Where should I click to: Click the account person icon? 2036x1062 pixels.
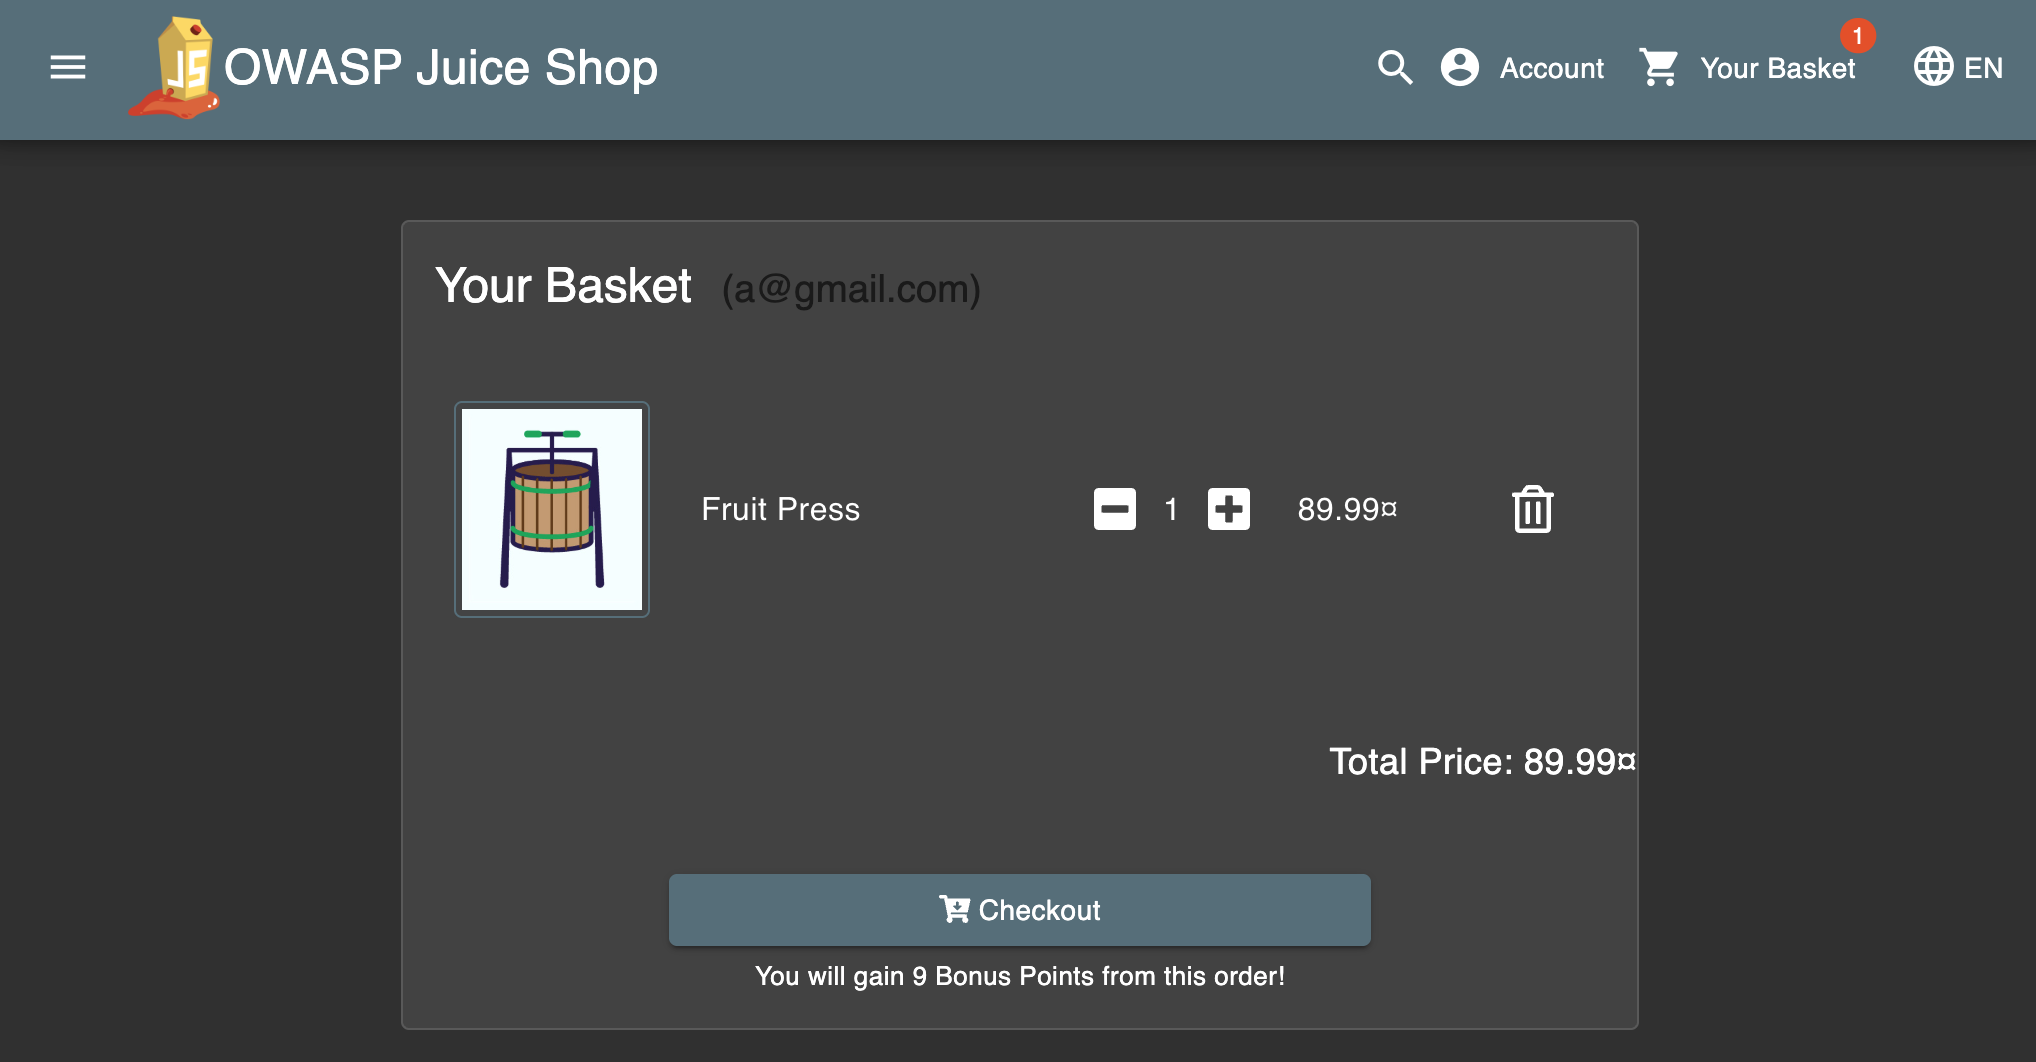[x=1460, y=68]
